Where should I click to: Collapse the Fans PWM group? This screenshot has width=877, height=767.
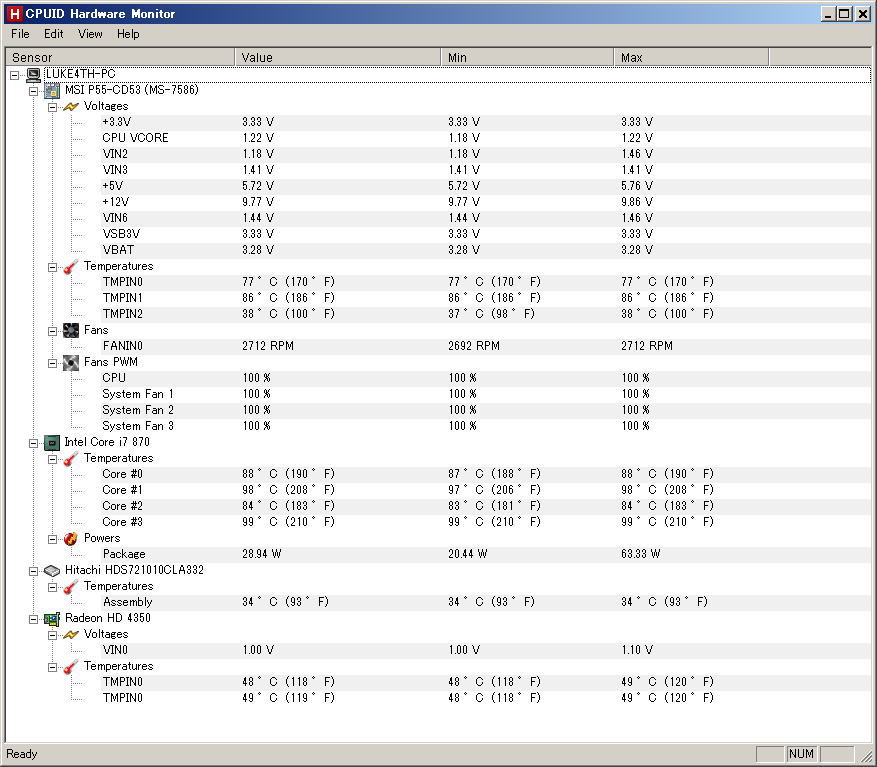[53, 363]
